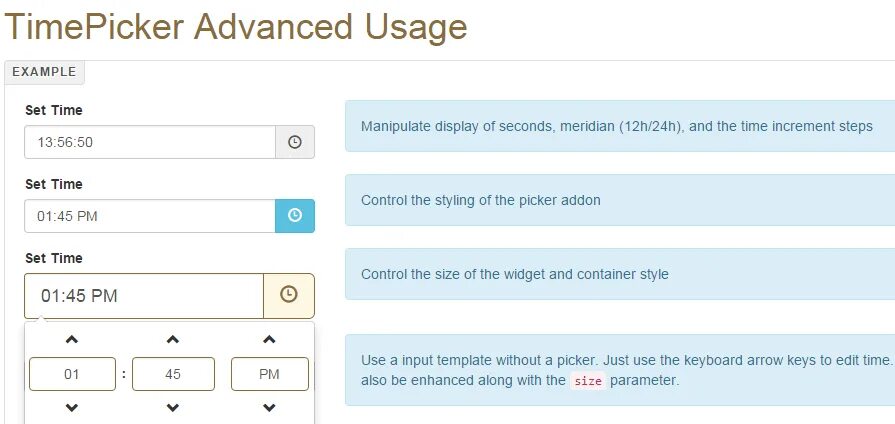
Task: Select the EXAMPLE tab label
Action: pos(45,72)
